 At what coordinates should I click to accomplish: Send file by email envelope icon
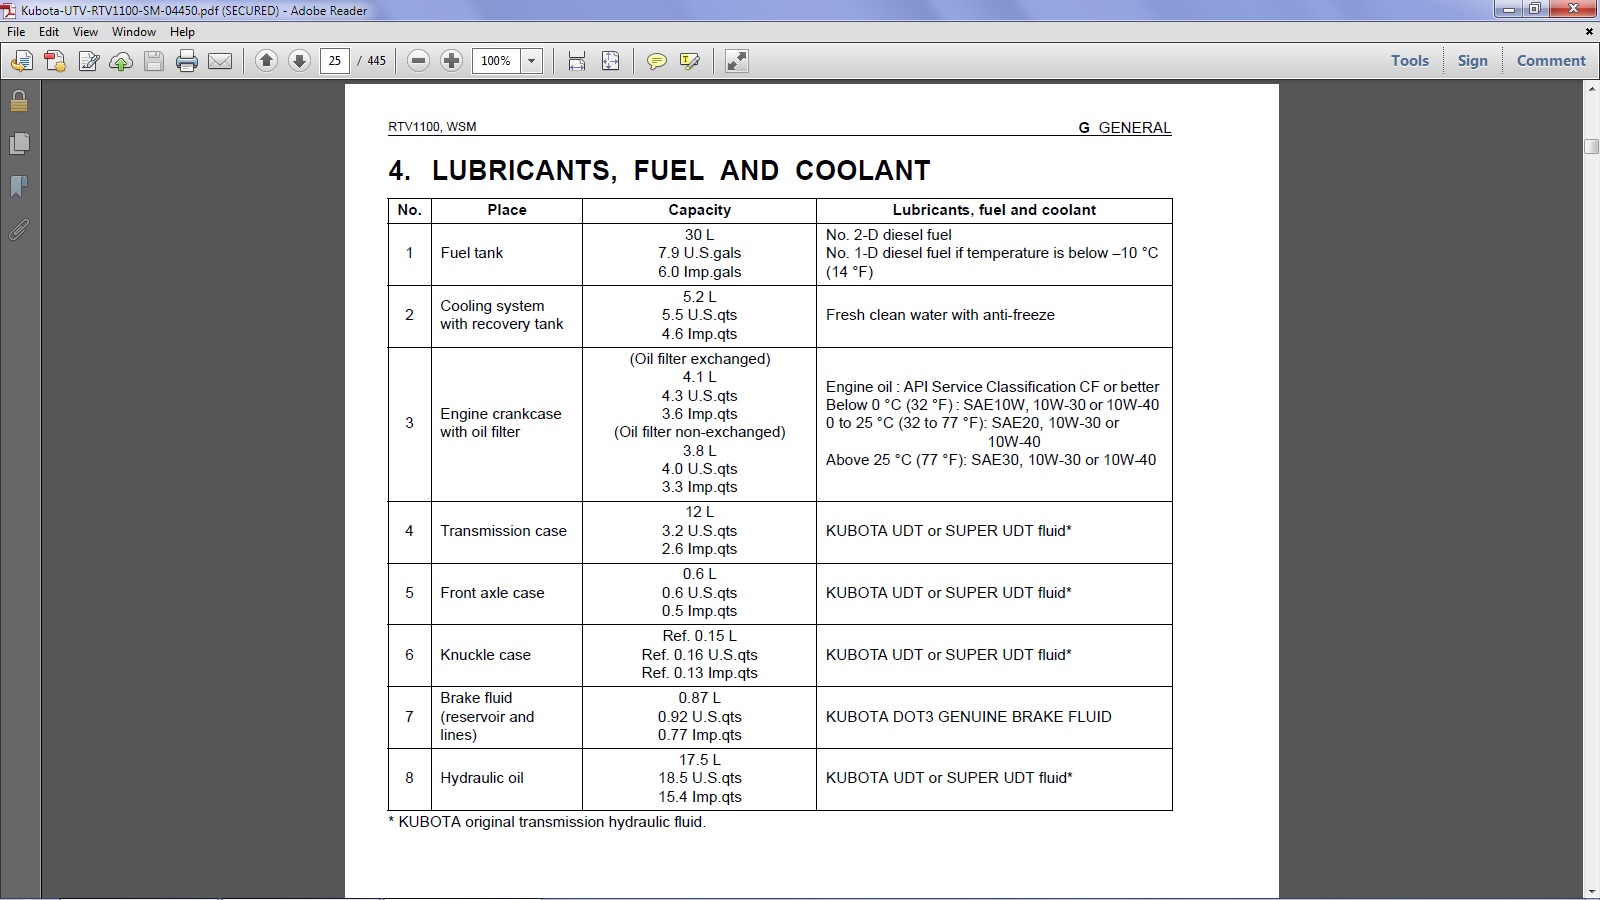click(x=220, y=61)
